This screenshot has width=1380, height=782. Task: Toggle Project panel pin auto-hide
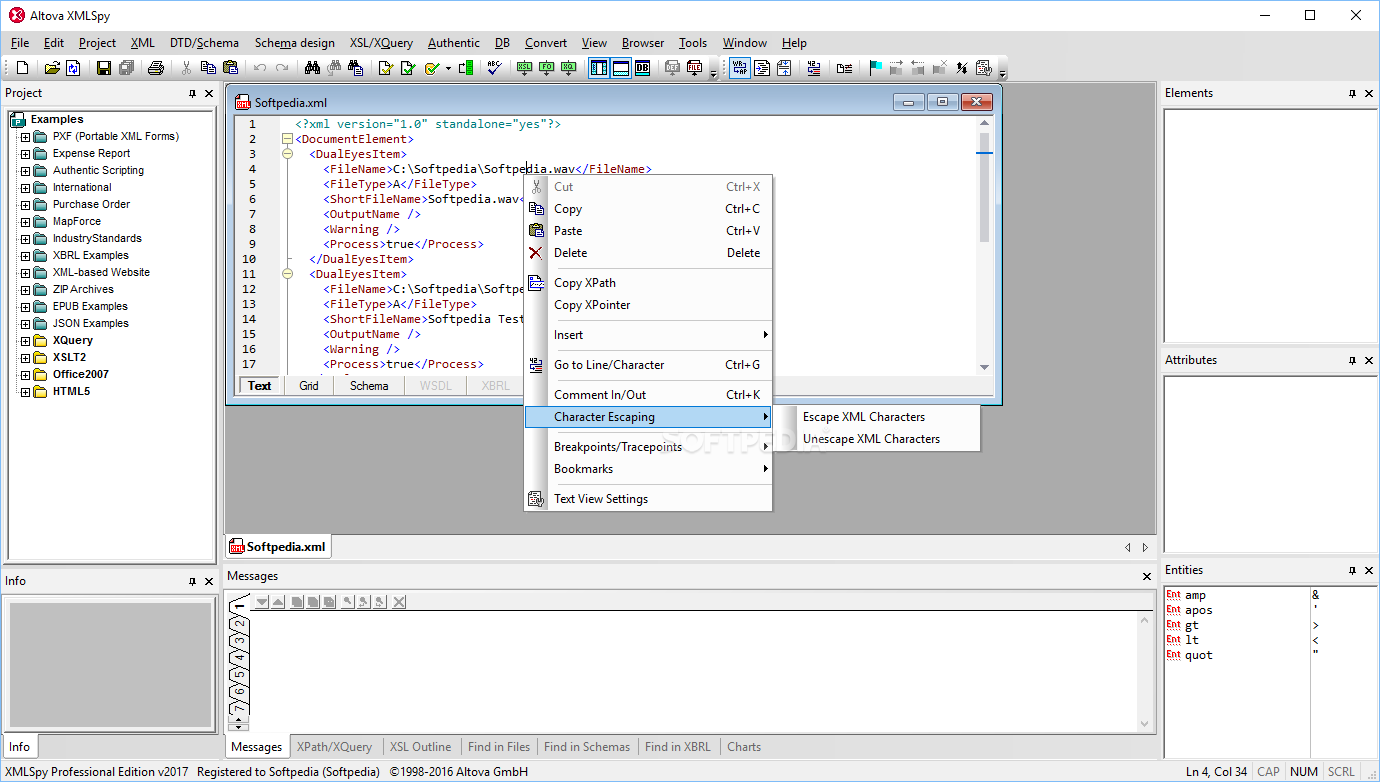(193, 93)
